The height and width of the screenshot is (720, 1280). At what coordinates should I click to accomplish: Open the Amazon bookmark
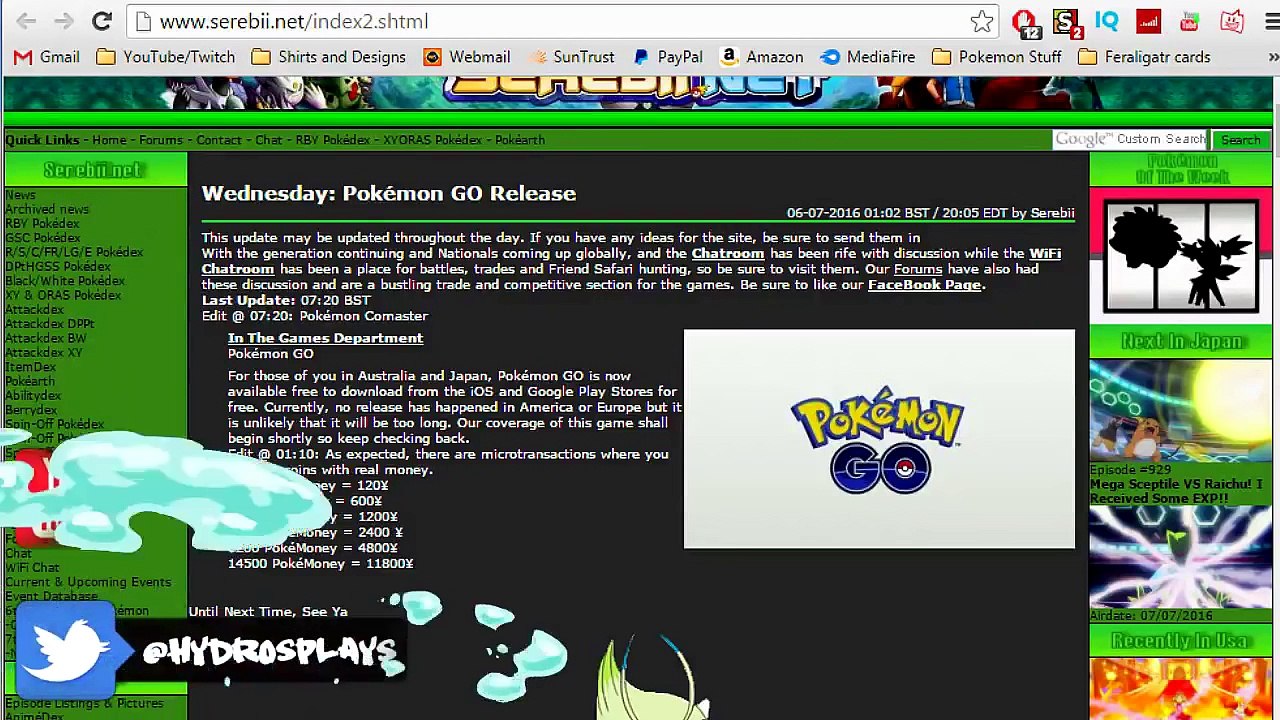coord(761,57)
